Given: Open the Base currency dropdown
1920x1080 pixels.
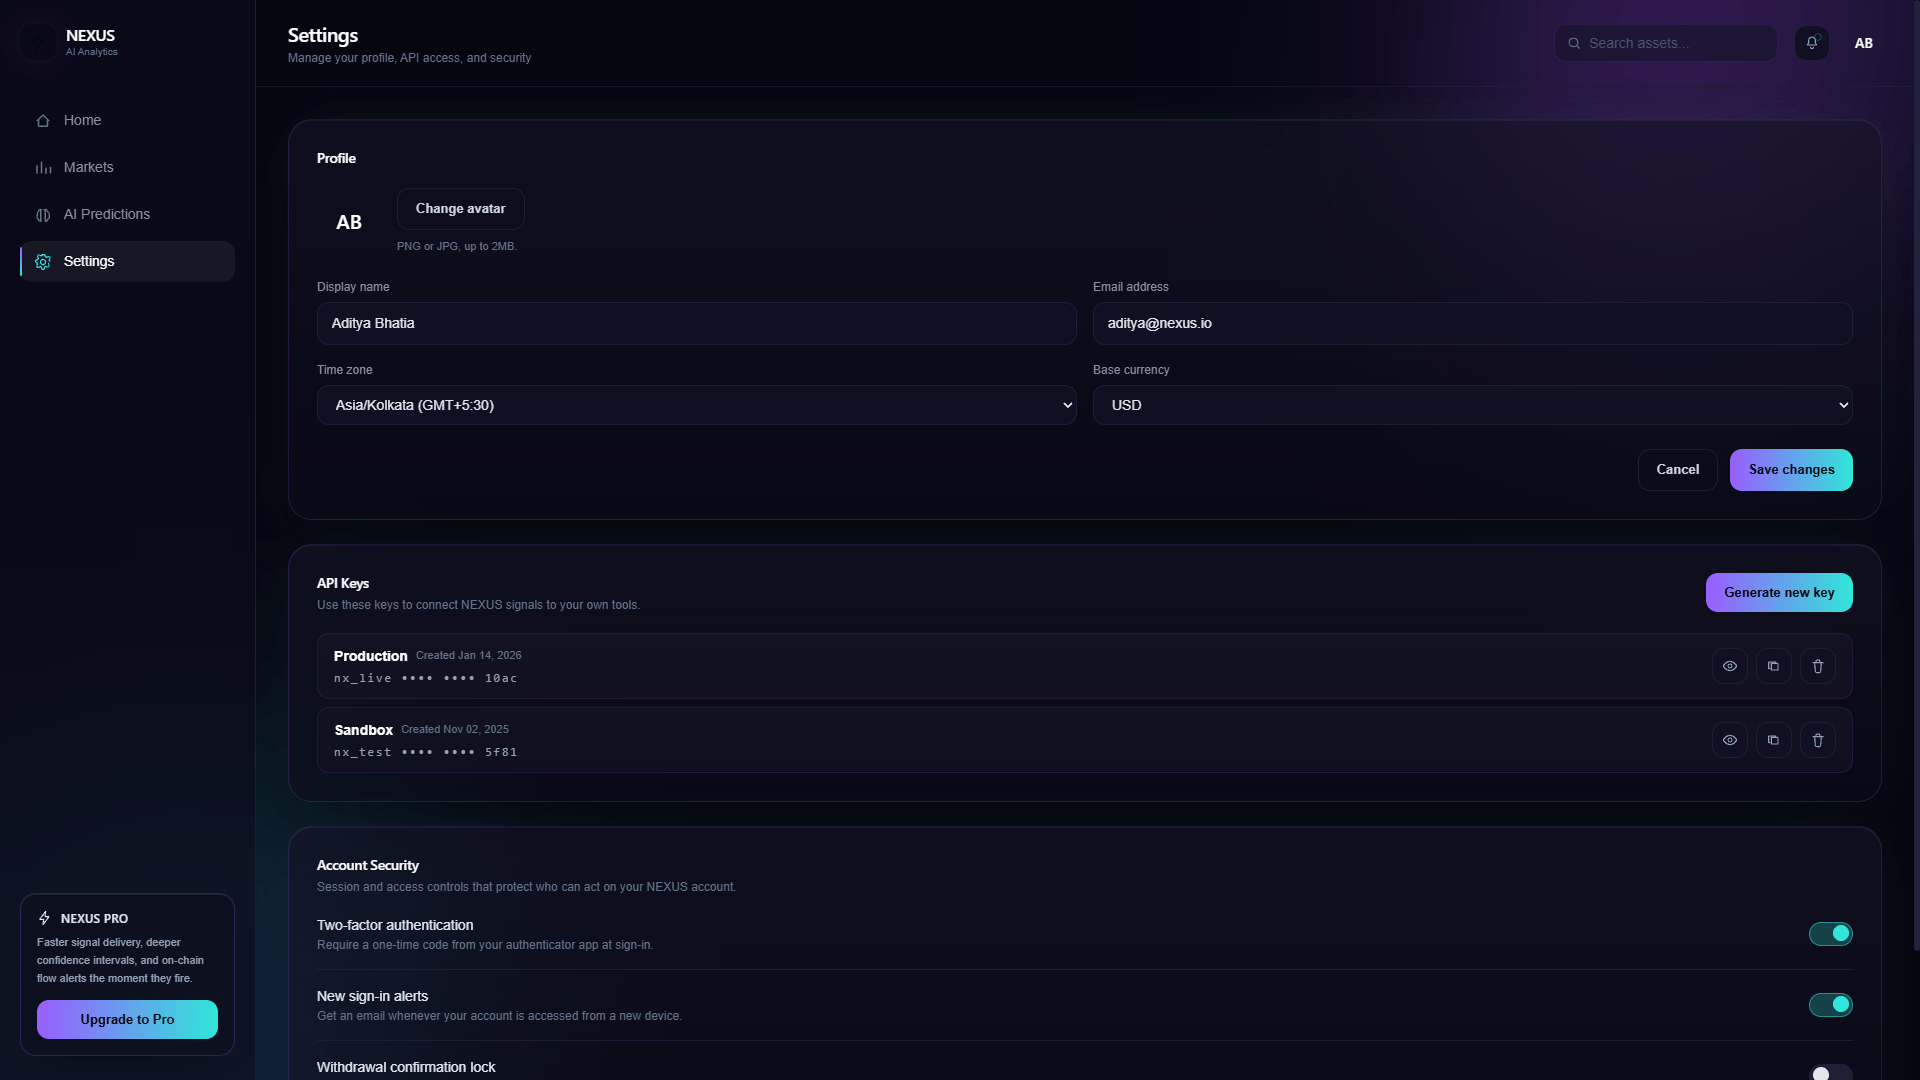Looking at the screenshot, I should tap(1472, 405).
